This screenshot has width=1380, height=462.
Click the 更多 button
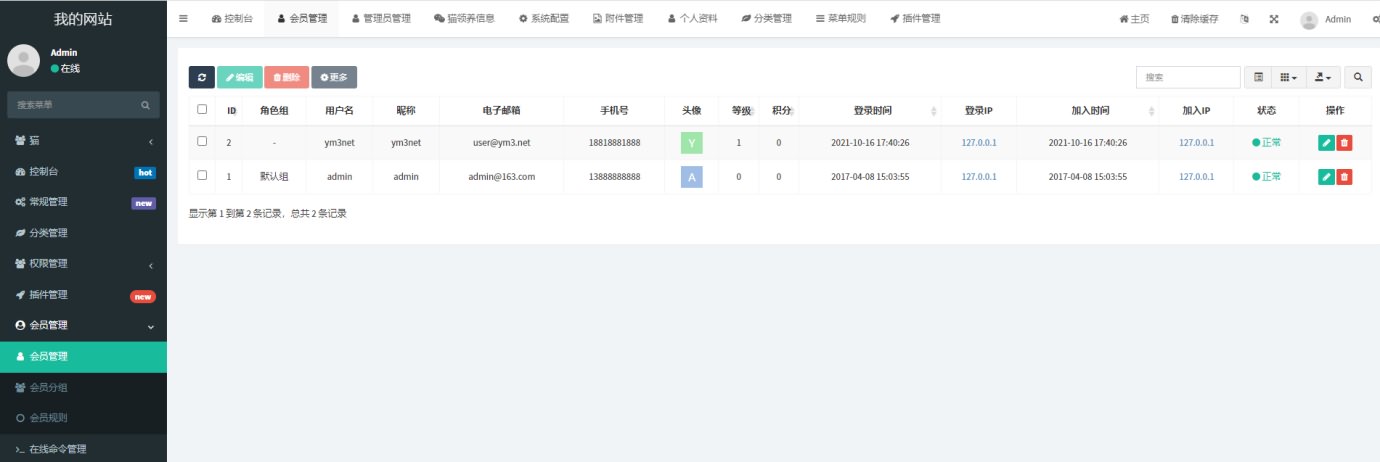click(334, 77)
